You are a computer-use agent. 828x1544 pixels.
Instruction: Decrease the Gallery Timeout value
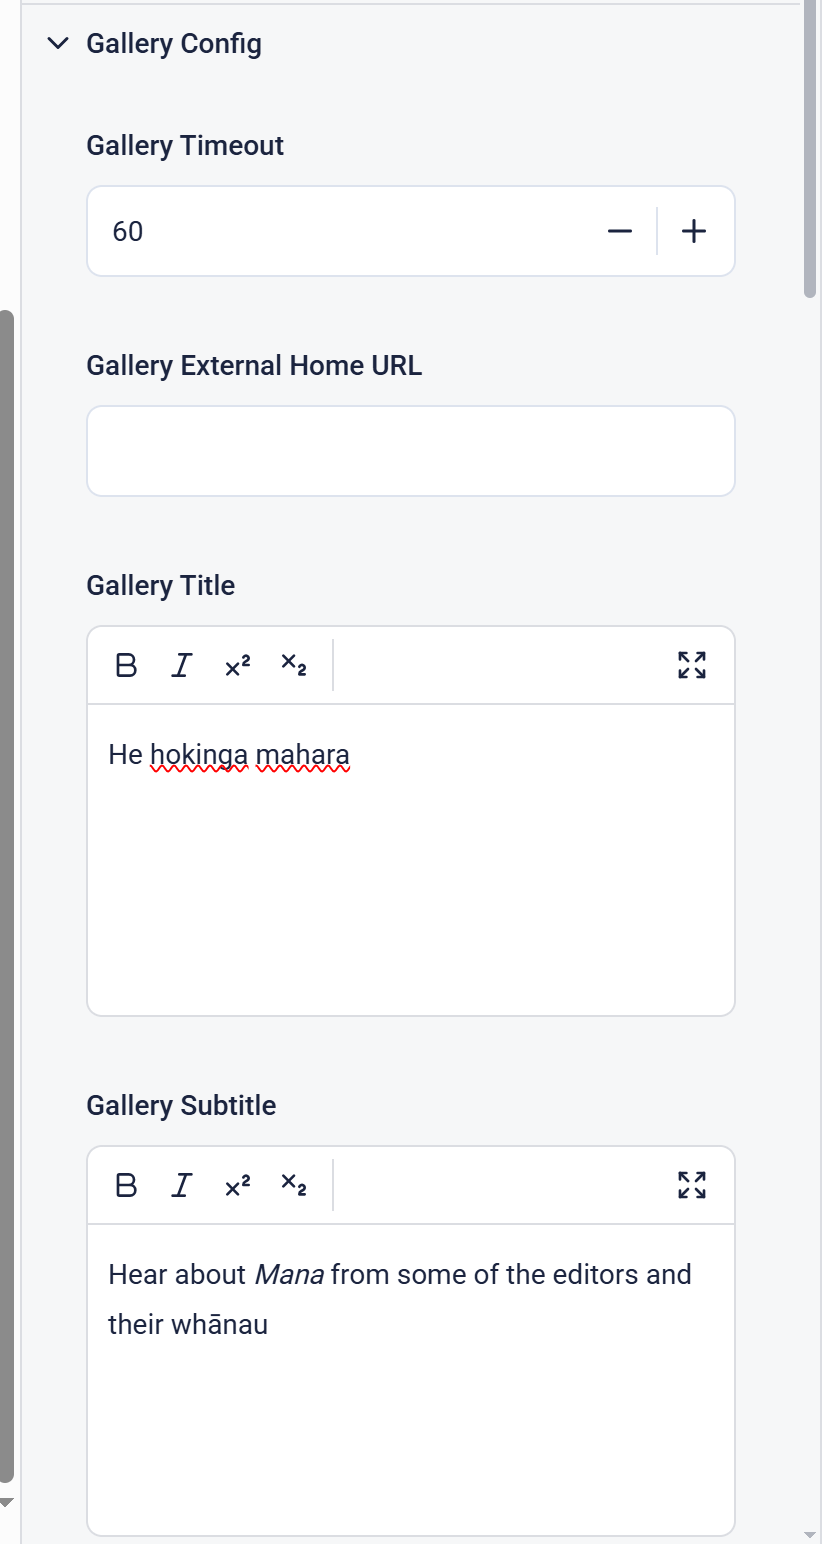(x=620, y=232)
